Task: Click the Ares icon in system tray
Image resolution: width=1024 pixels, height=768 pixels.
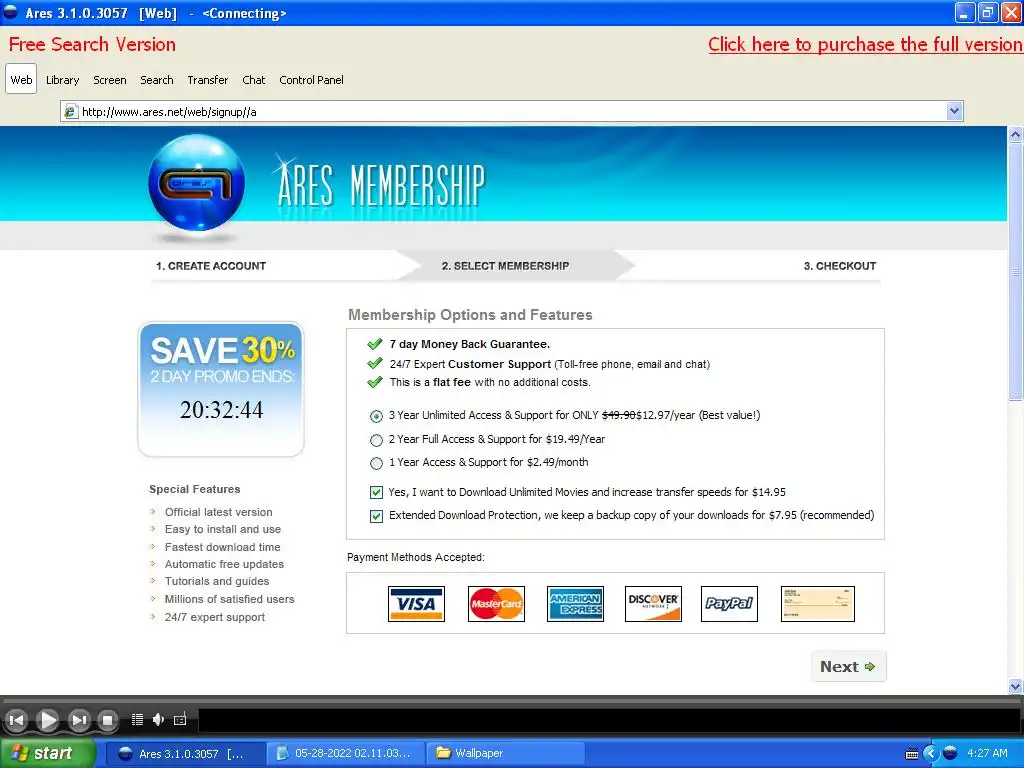Action: click(950, 753)
